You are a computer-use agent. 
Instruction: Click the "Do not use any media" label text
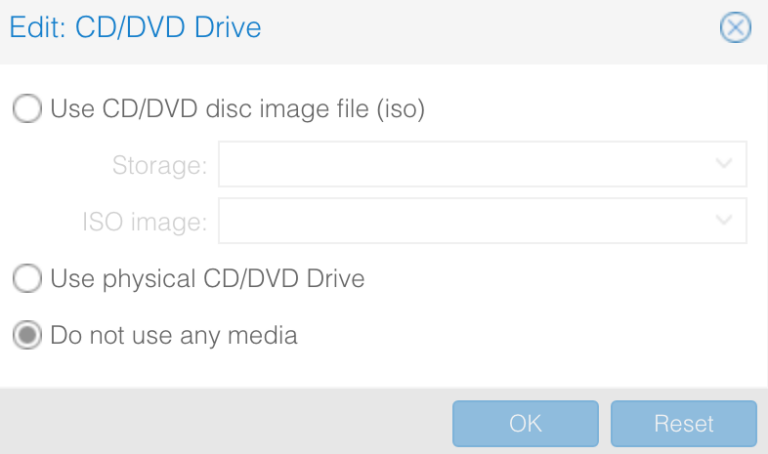tap(174, 336)
